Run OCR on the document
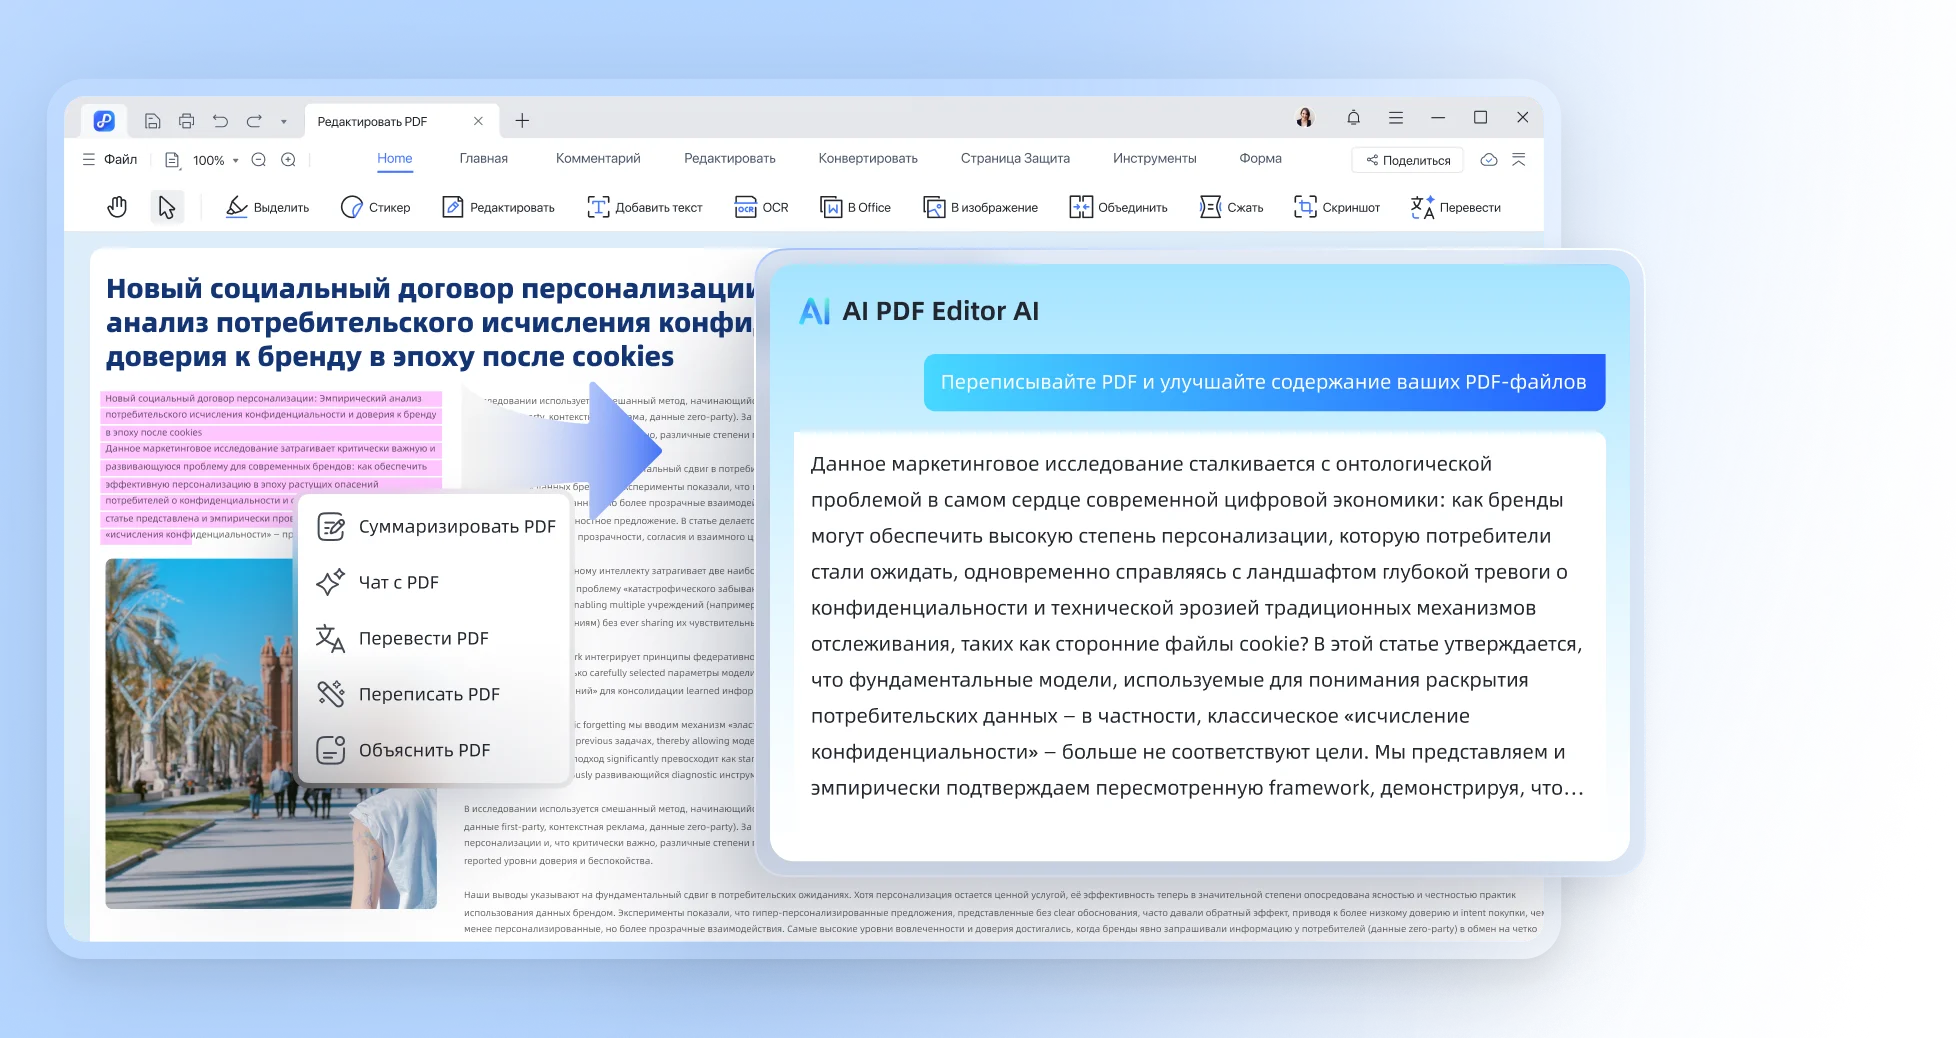The image size is (1956, 1038). click(762, 207)
